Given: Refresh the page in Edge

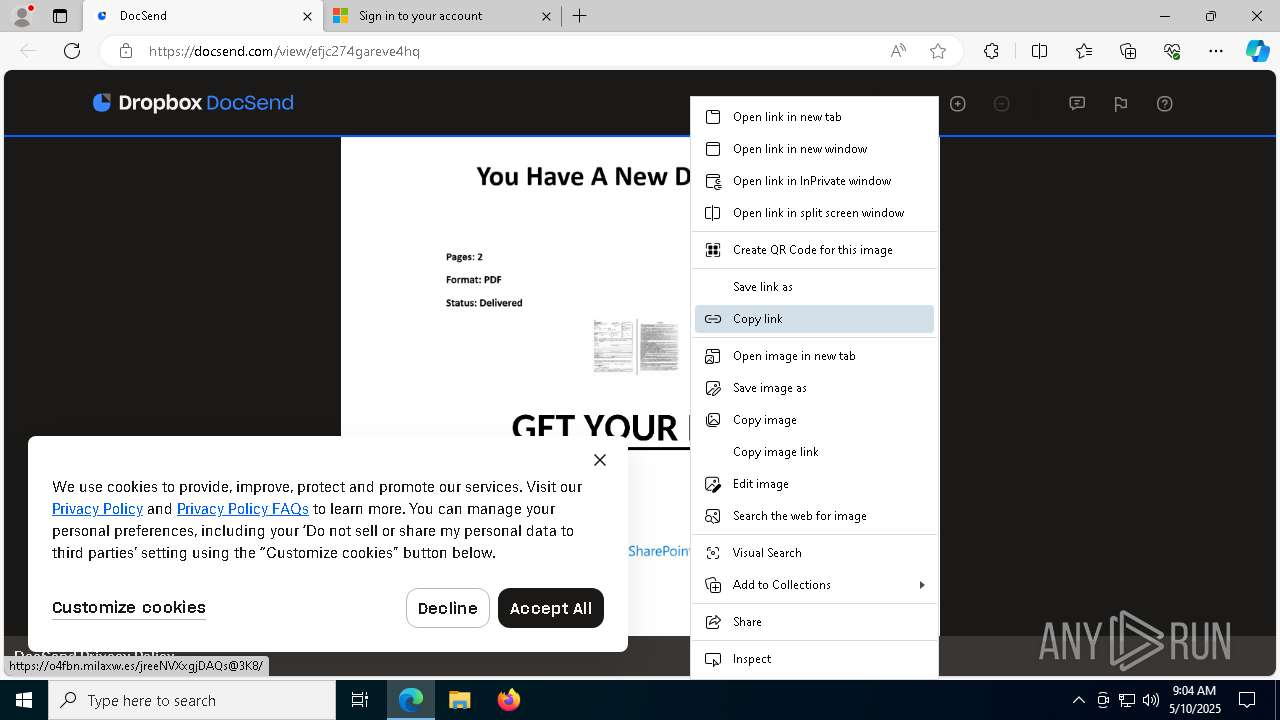Looking at the screenshot, I should (x=72, y=51).
